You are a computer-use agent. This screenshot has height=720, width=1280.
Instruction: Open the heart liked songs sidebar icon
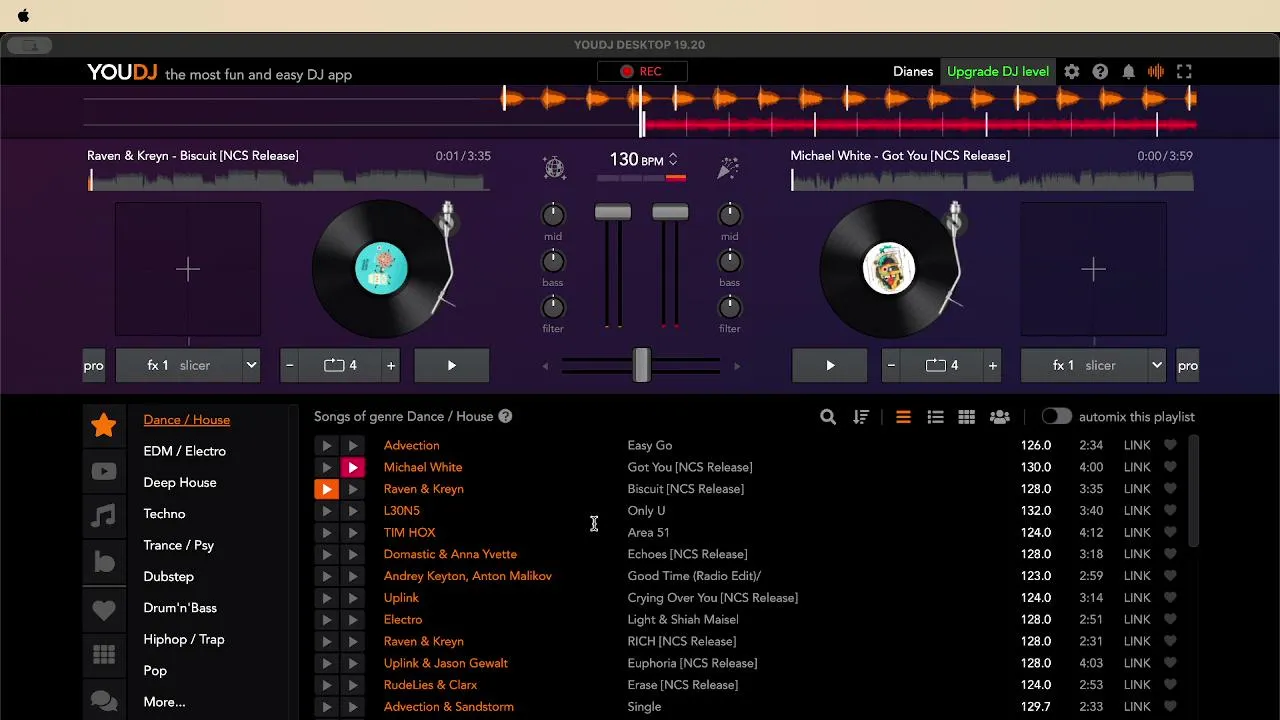(x=104, y=609)
